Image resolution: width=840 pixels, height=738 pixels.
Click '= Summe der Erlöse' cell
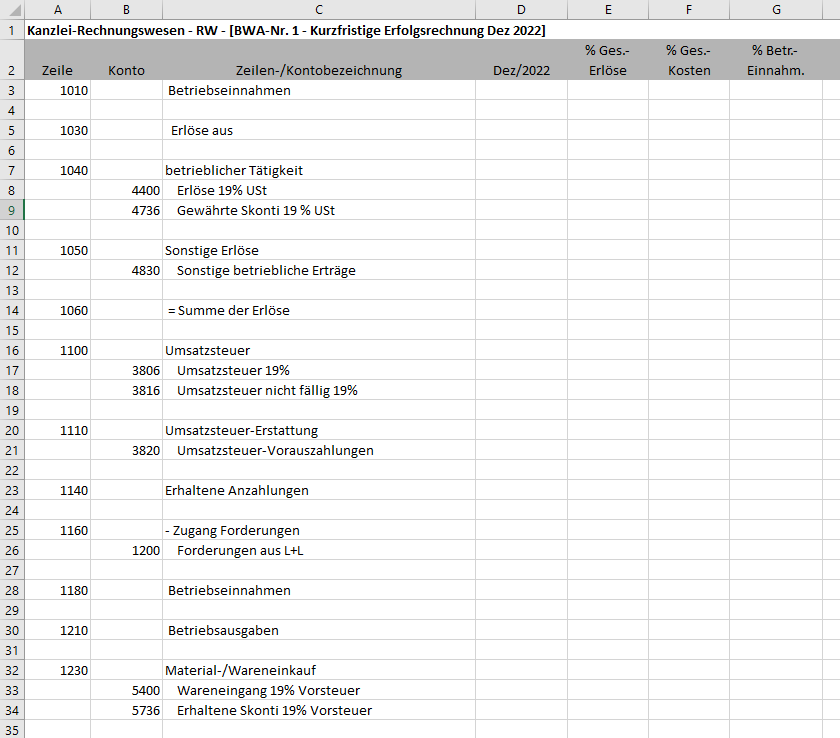[x=319, y=311]
